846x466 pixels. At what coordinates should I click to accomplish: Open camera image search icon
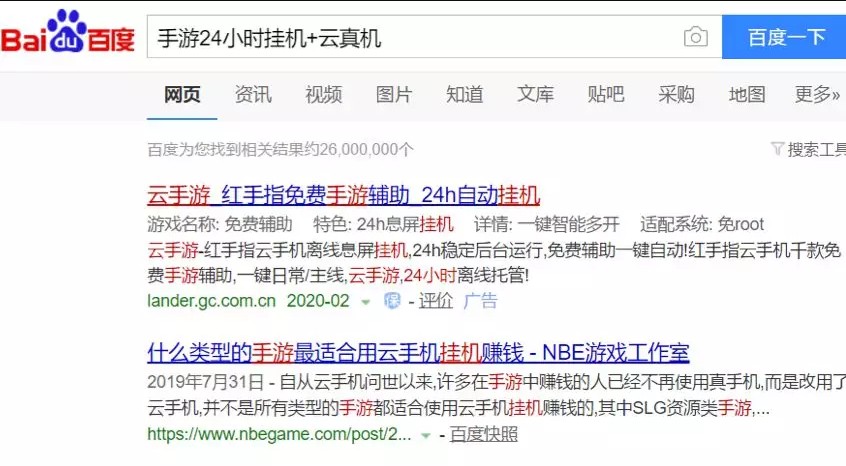(695, 37)
